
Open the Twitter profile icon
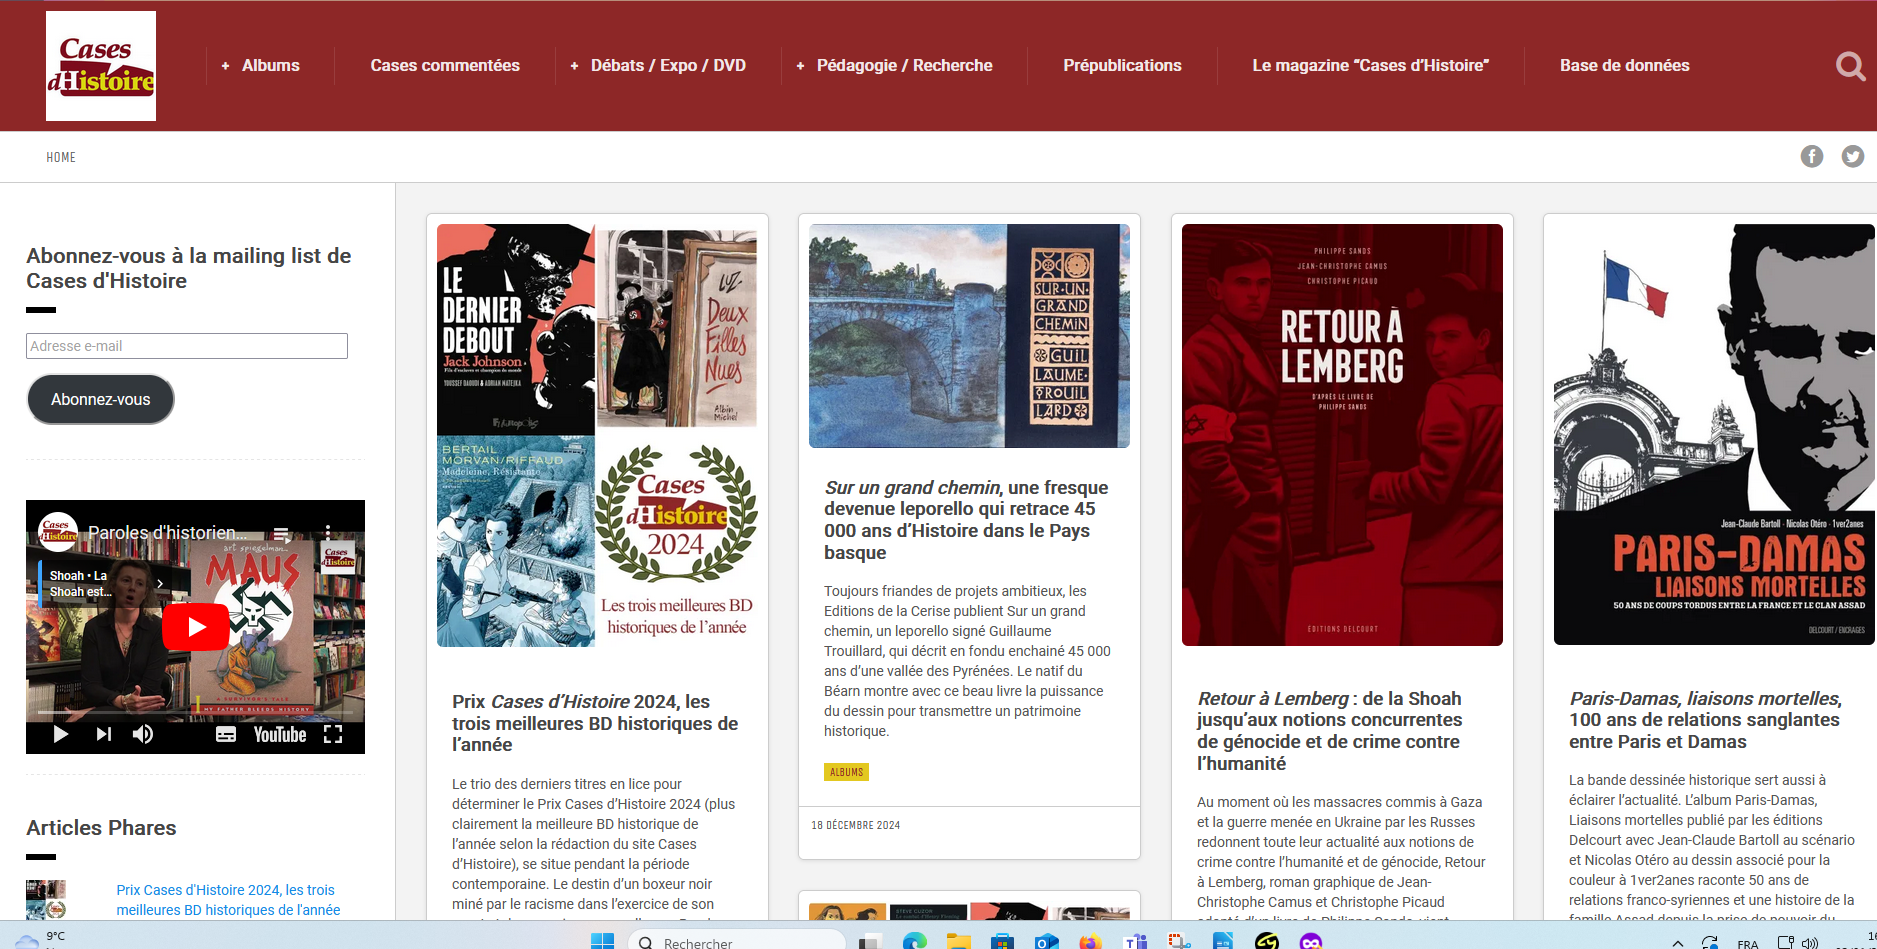tap(1853, 156)
